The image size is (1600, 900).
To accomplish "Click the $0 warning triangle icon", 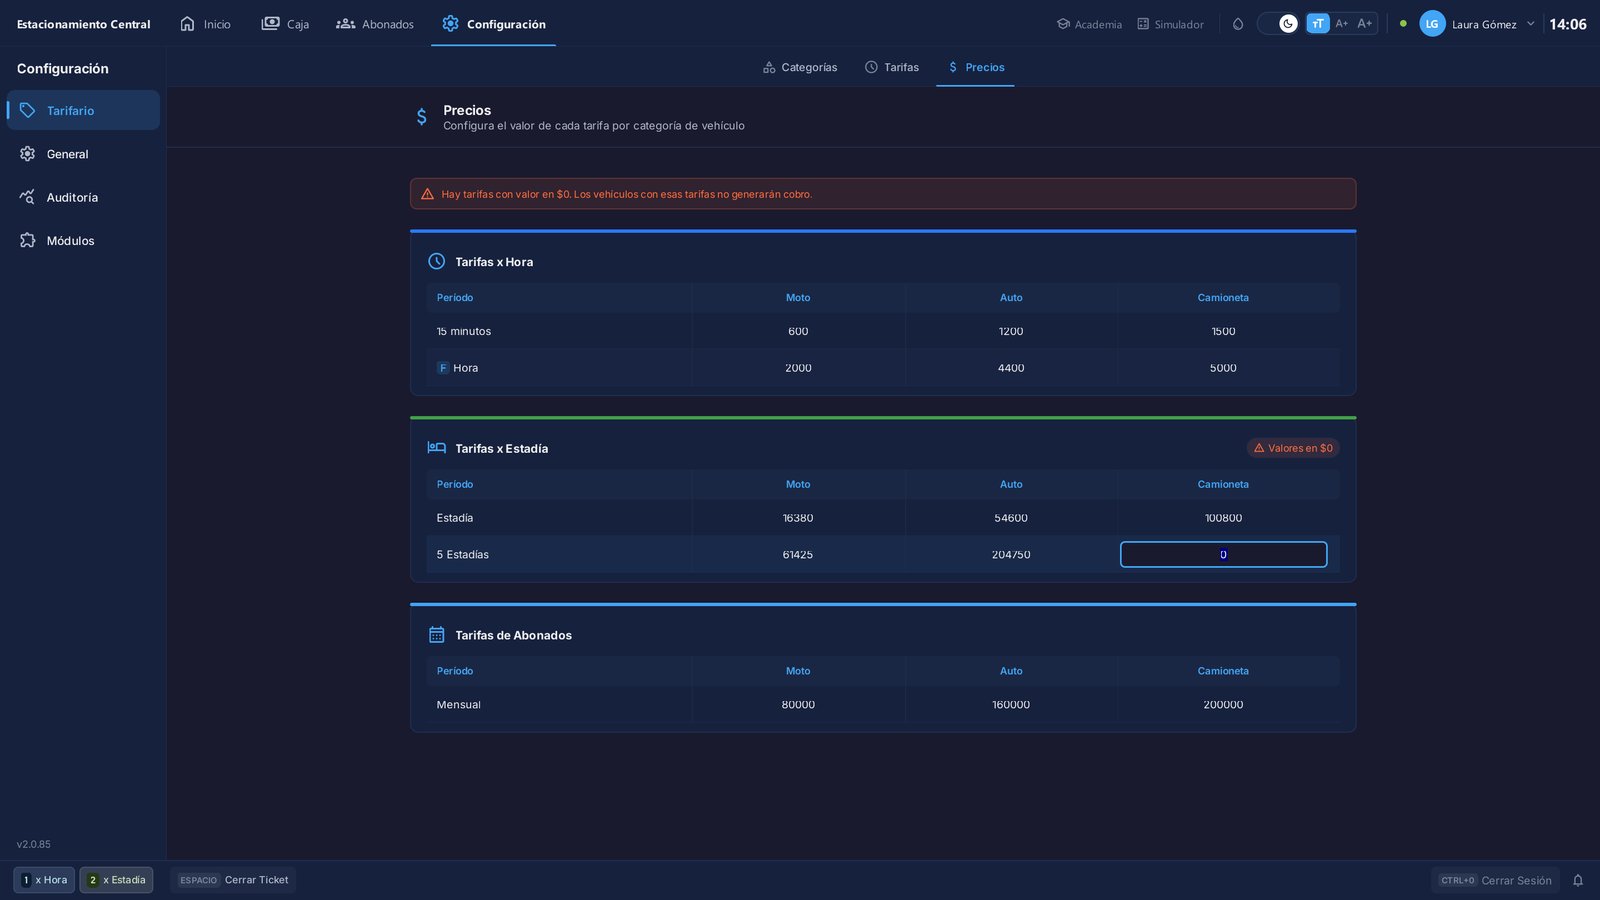I will tap(427, 194).
